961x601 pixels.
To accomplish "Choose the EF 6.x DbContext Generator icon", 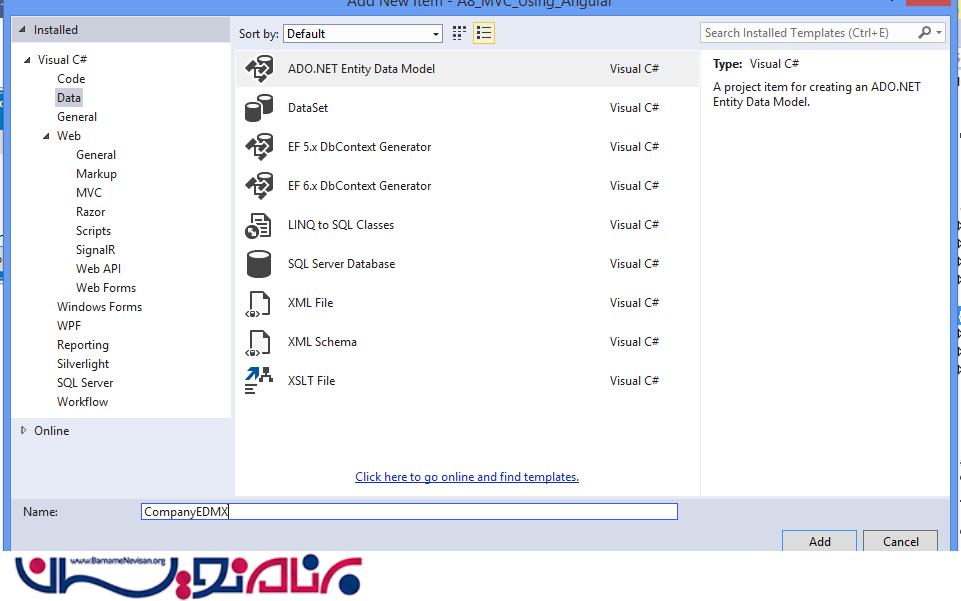I will coord(259,186).
